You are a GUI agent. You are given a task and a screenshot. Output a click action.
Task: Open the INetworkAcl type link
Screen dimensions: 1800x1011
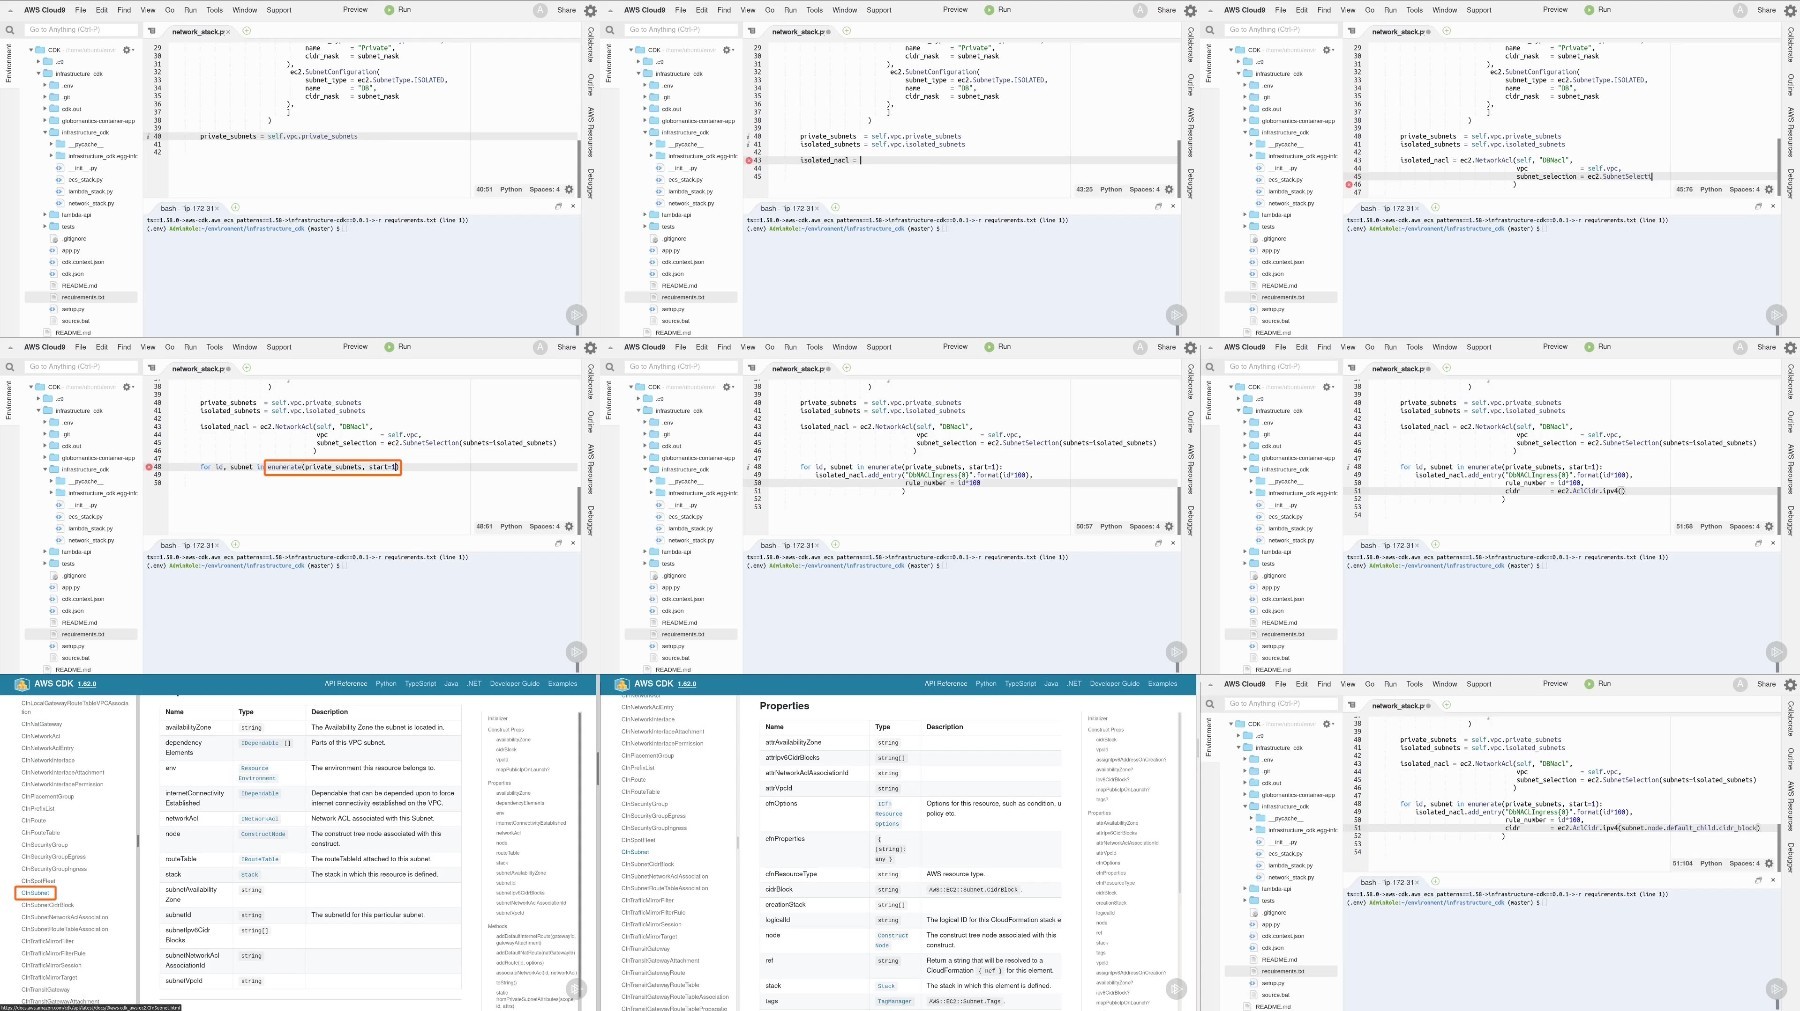point(260,819)
